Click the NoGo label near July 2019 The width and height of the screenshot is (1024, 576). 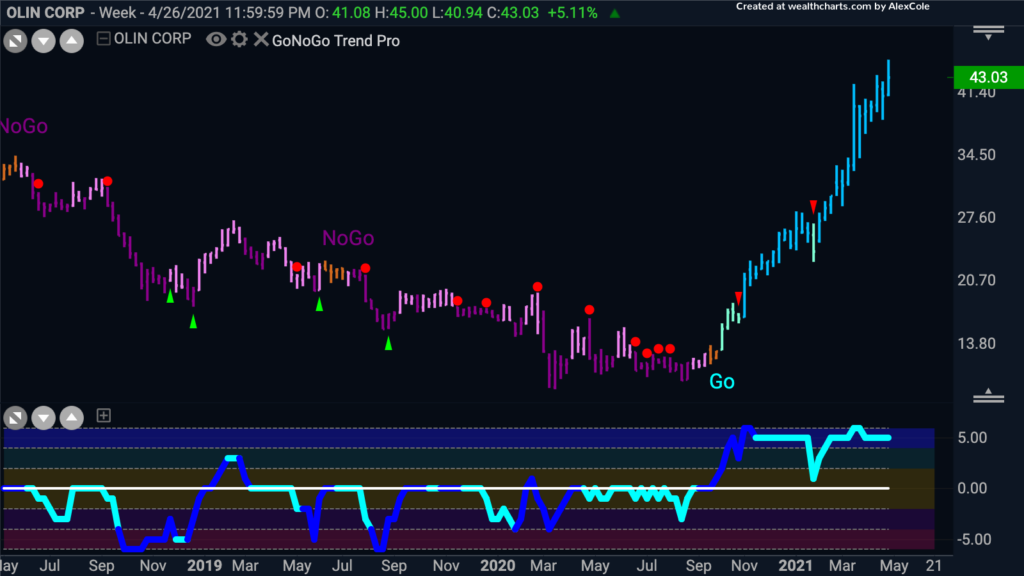[348, 238]
